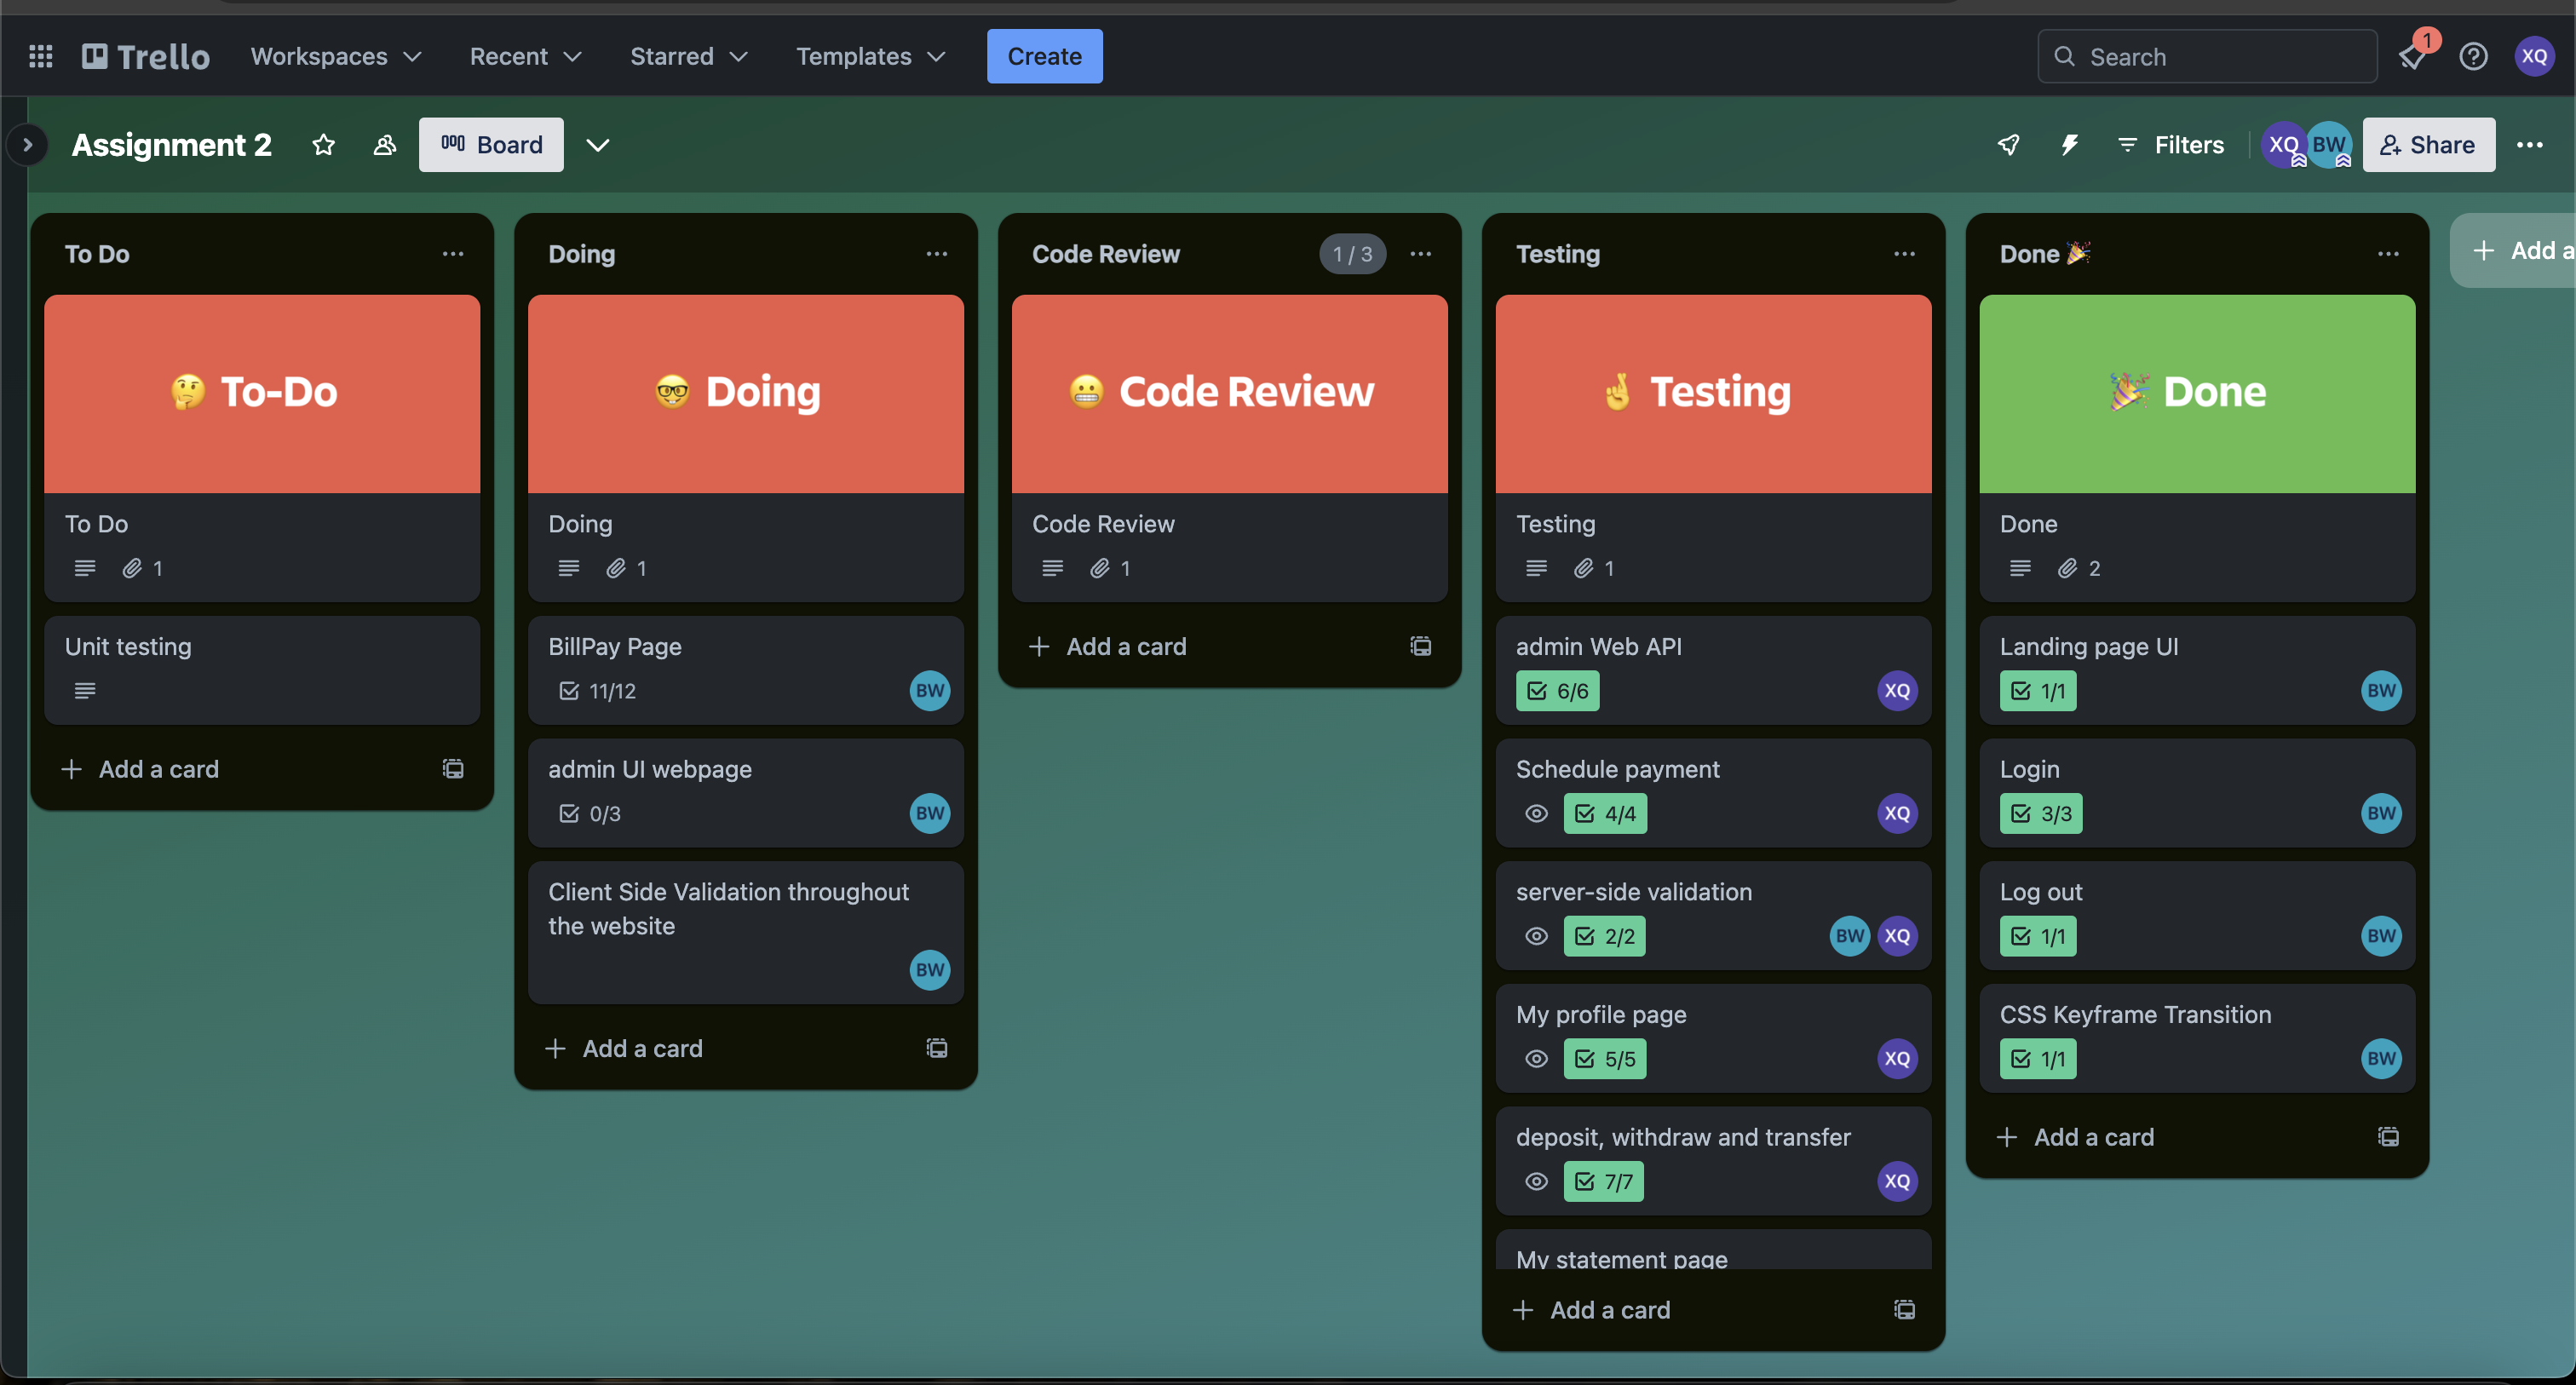Create from template in To Do list
Screen dimensions: 2576x1385
click(453, 768)
